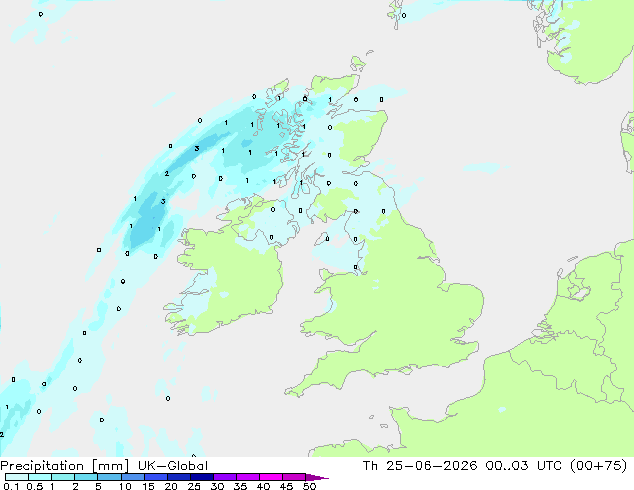Screen dimensions: 634x490
Task: Click the 'Th 25-06-2026' date text
Action: pos(420,466)
